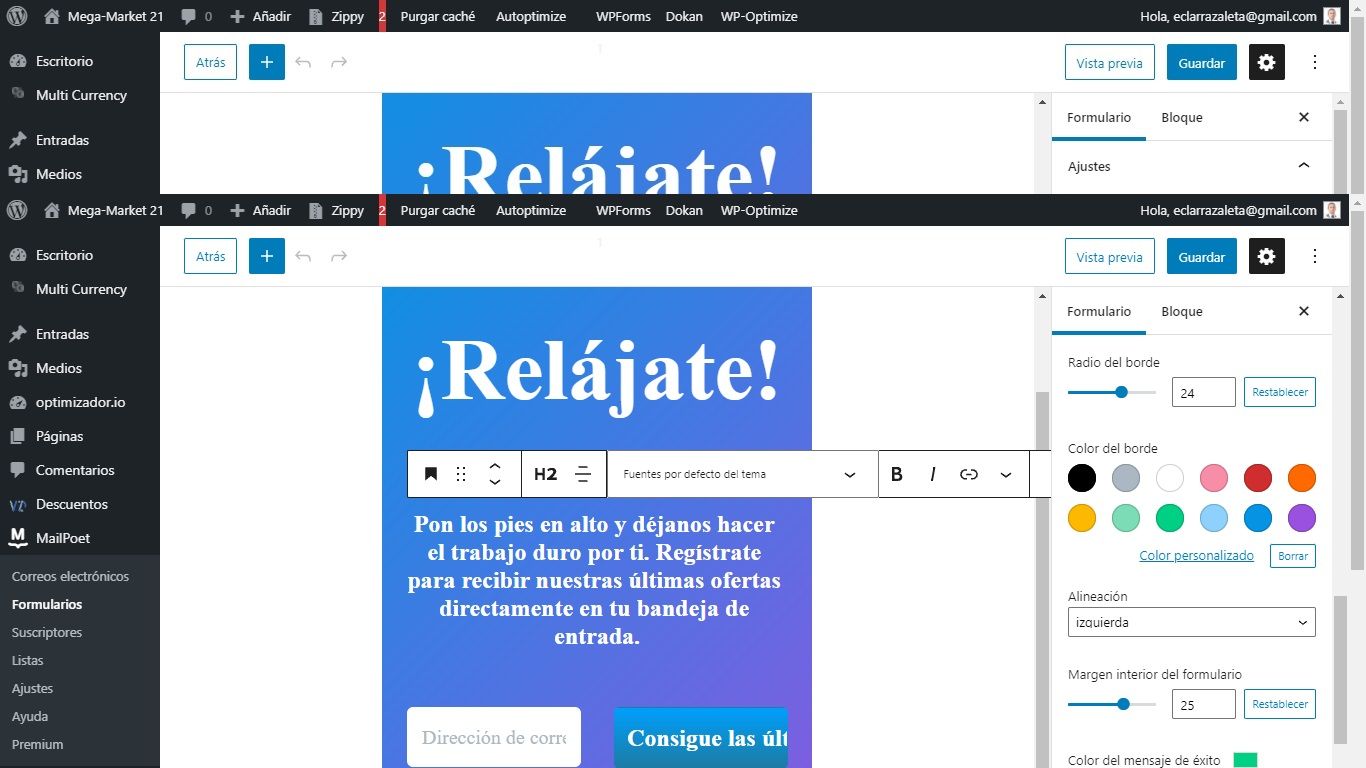Select the light mint green border swatch
This screenshot has width=1366, height=768.
coord(1126,518)
